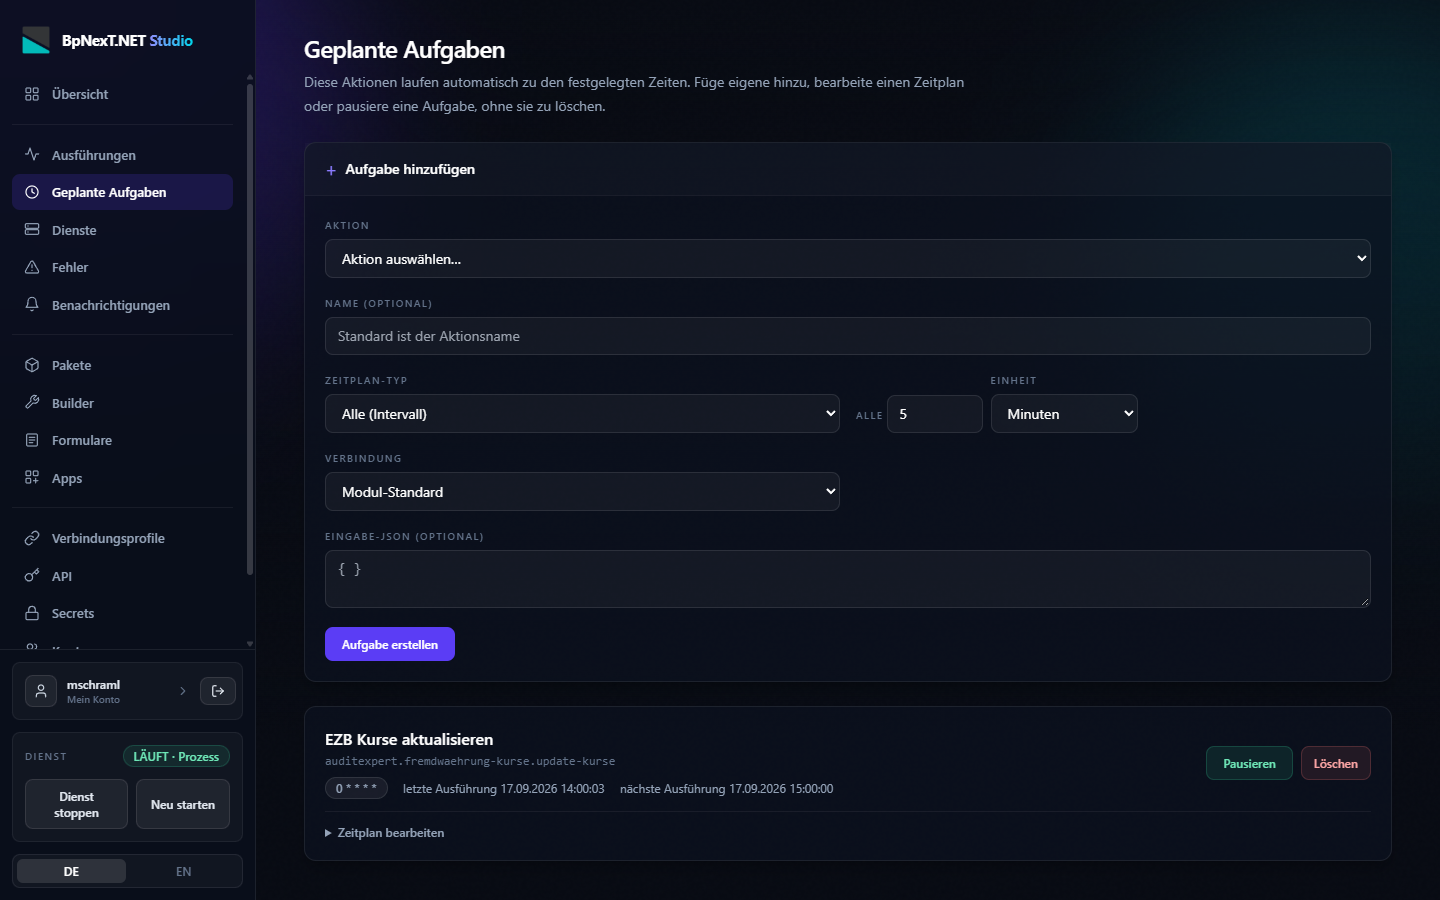The height and width of the screenshot is (900, 1440).
Task: Click the logout icon next to mschraml
Action: [218, 691]
